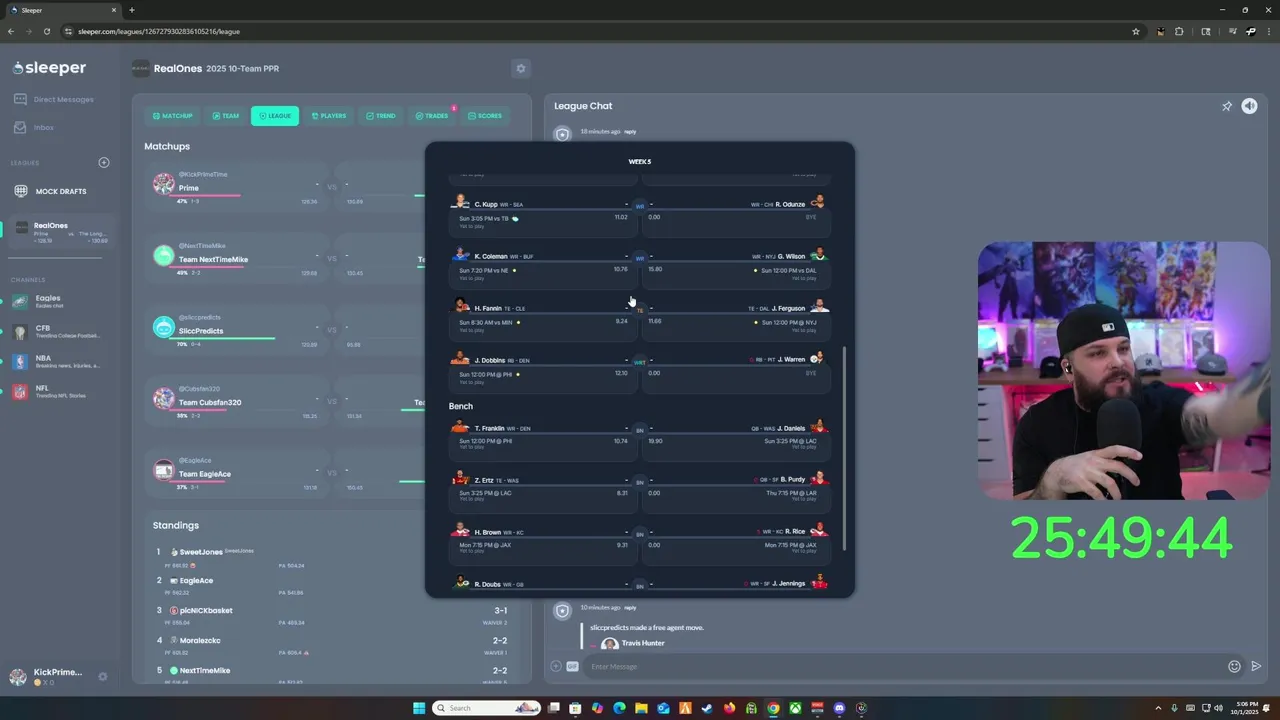Click the browser address bar

pos(600,31)
